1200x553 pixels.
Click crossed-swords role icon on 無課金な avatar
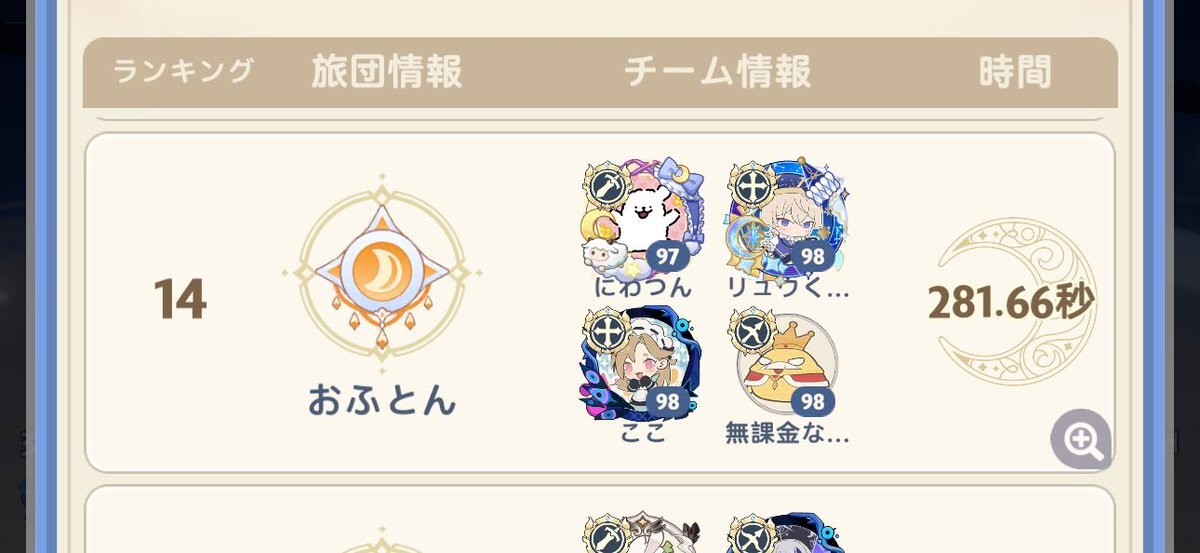tap(752, 329)
